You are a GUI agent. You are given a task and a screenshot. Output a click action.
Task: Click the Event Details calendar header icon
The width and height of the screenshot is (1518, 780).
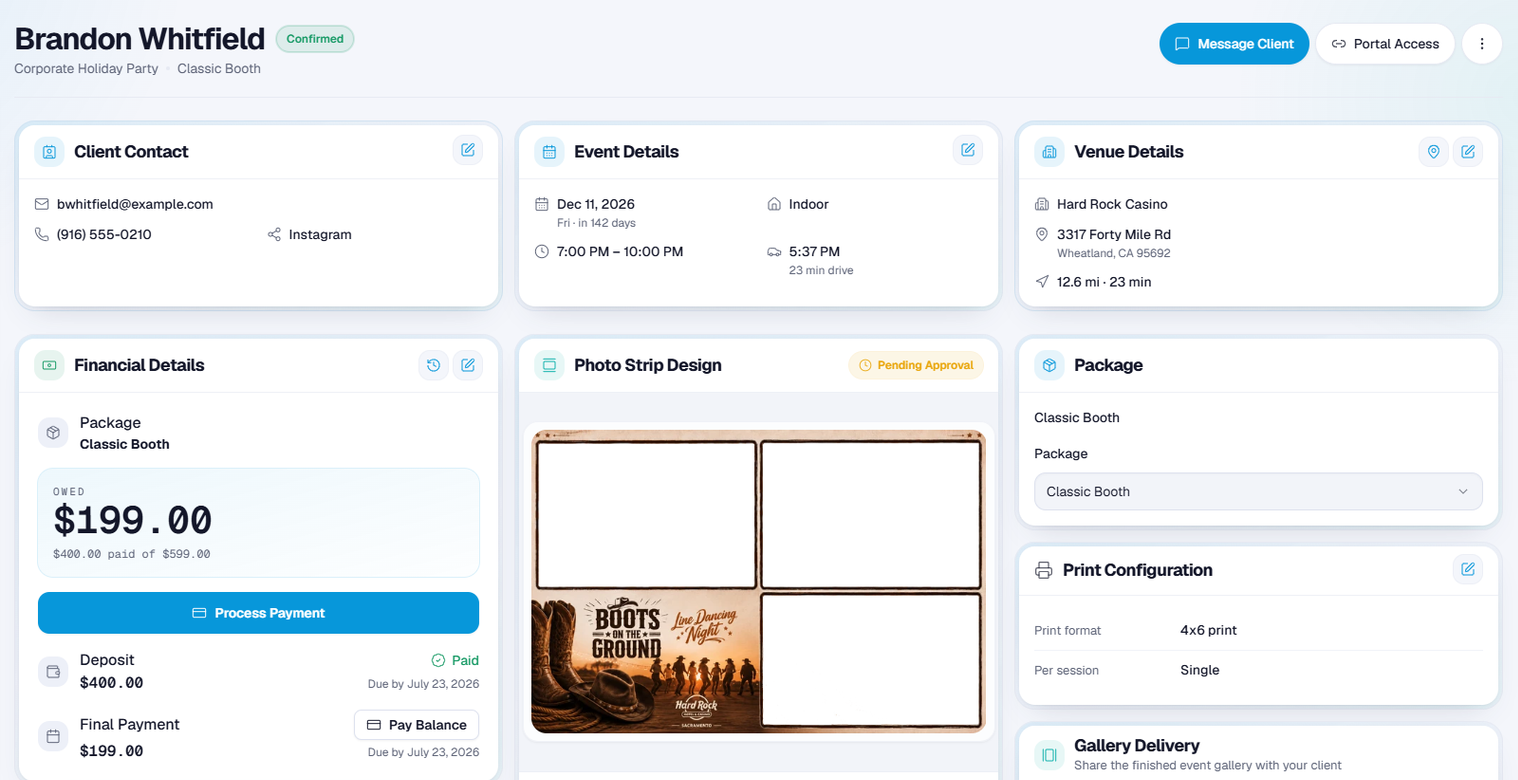pos(549,152)
